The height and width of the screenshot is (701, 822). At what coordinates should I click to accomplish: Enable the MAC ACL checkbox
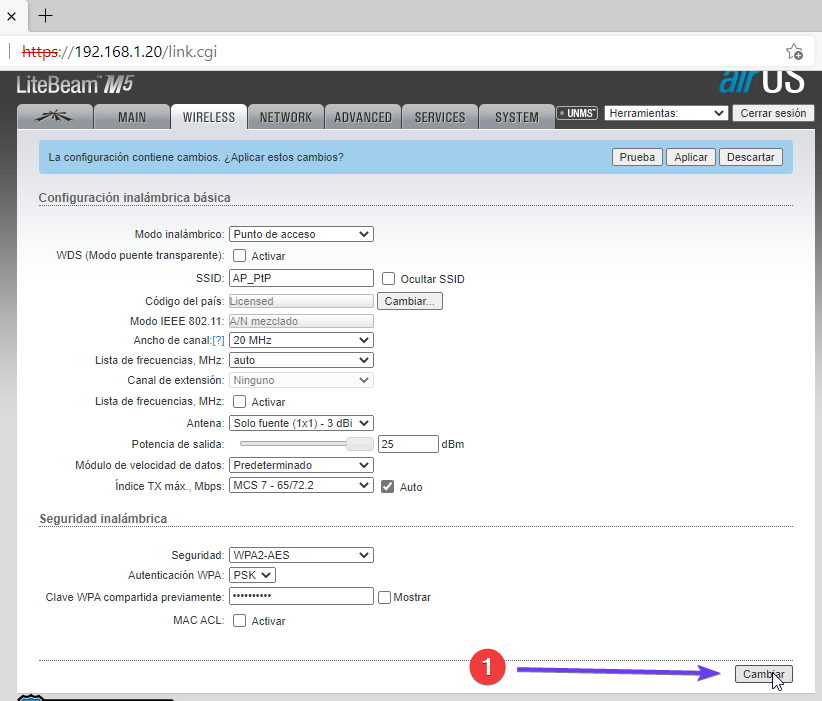[x=240, y=621]
